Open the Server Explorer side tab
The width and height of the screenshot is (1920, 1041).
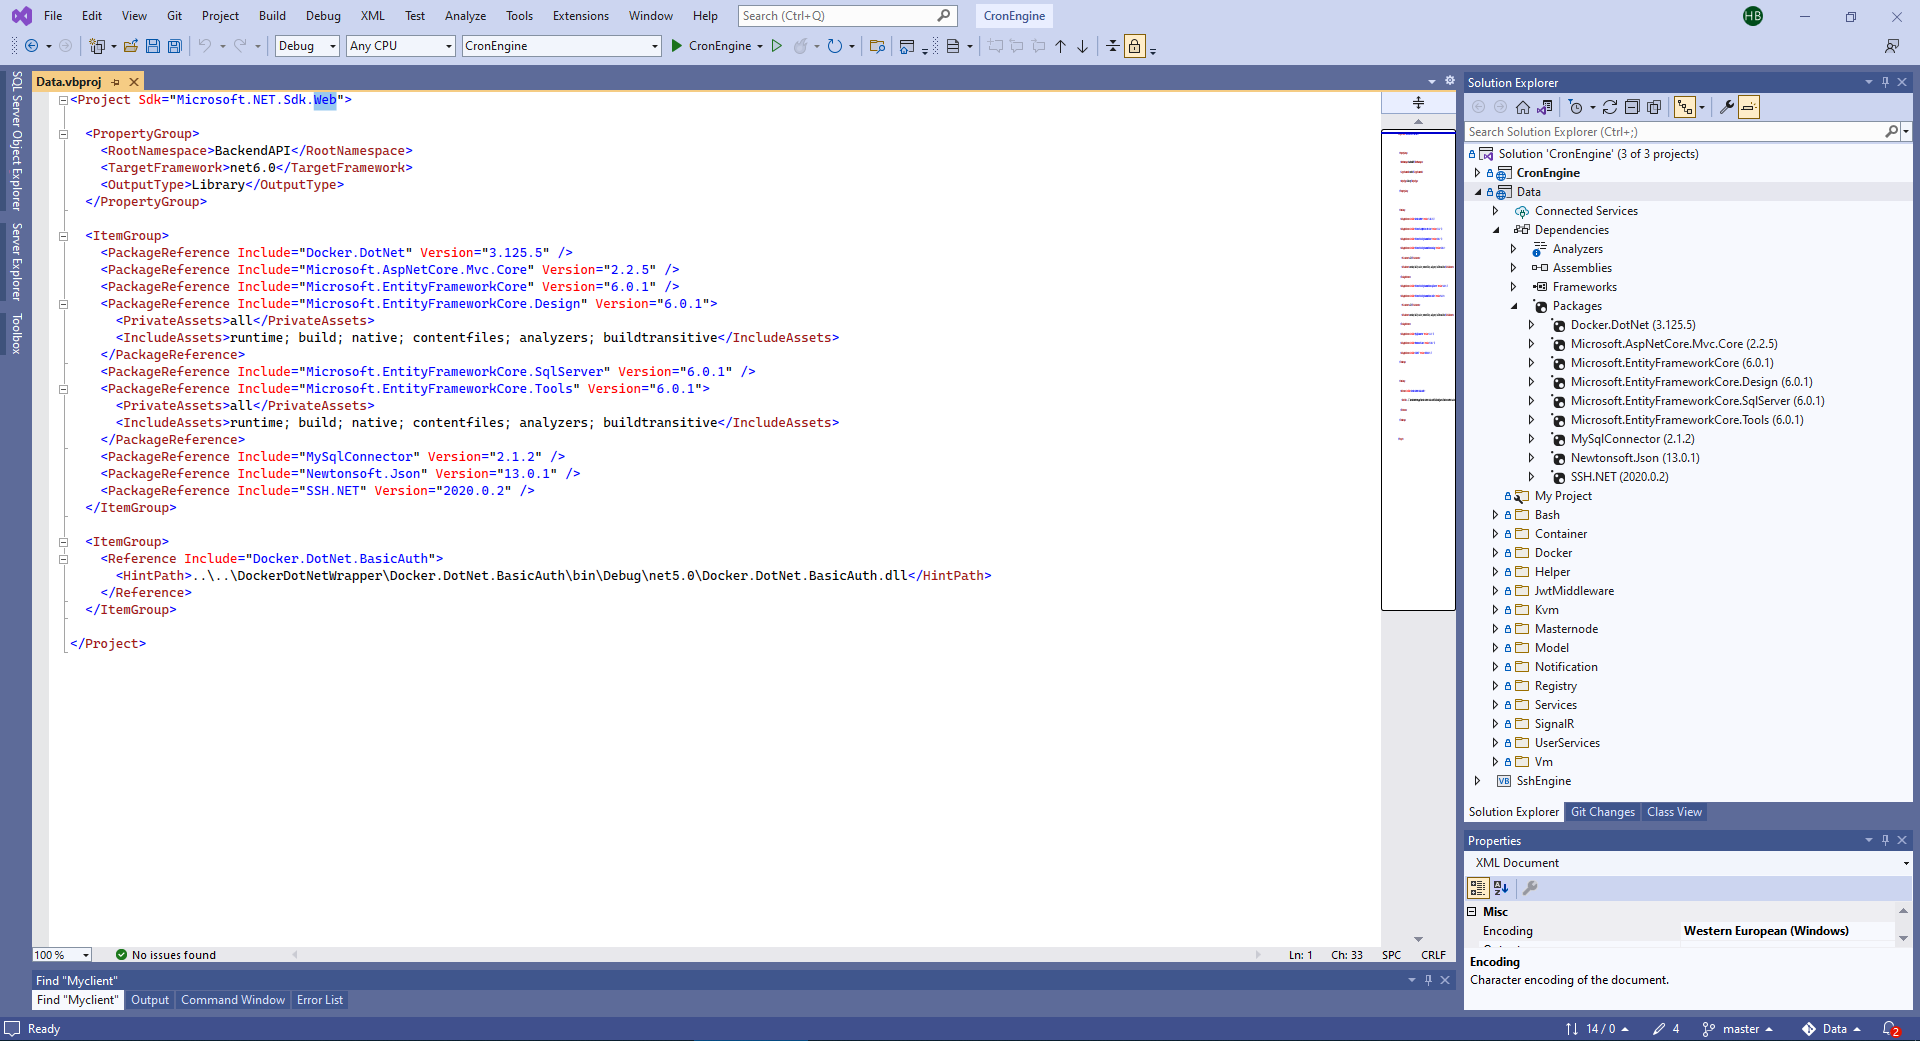point(16,262)
